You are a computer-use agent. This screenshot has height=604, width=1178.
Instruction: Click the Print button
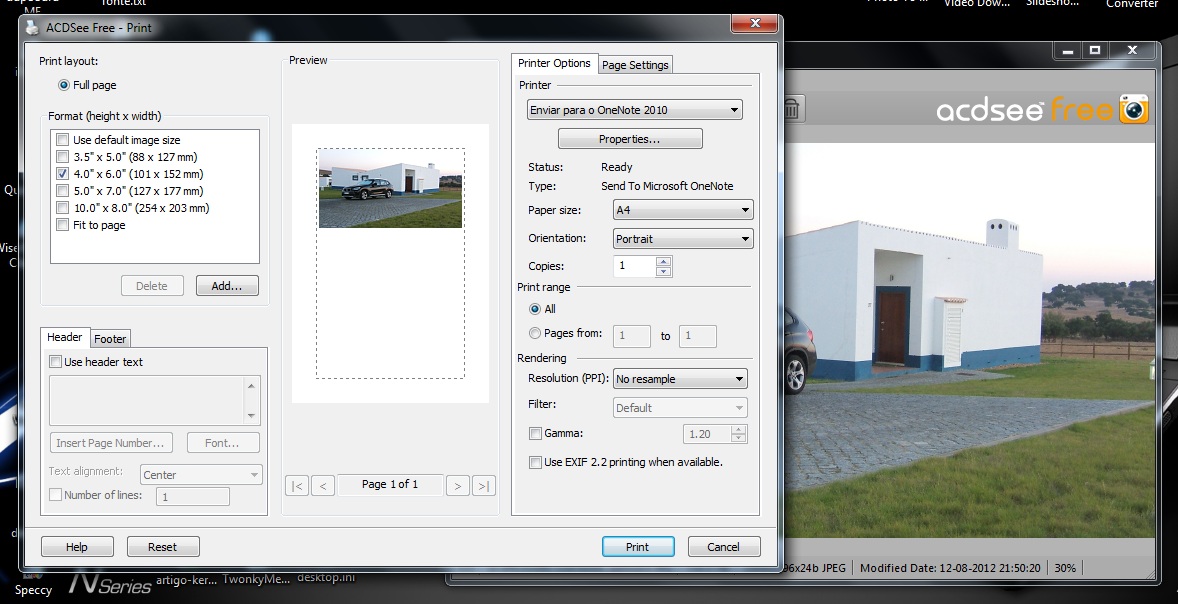tap(637, 547)
